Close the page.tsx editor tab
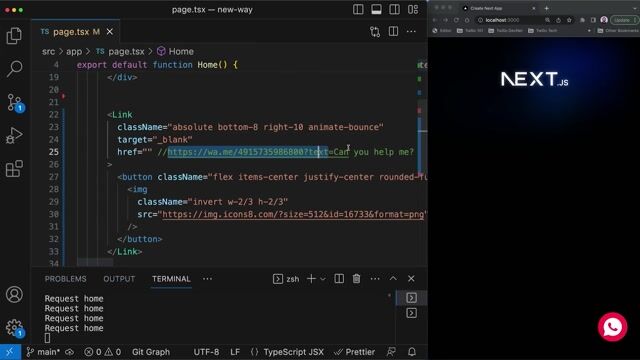This screenshot has width=640, height=360. pyautogui.click(x=110, y=31)
